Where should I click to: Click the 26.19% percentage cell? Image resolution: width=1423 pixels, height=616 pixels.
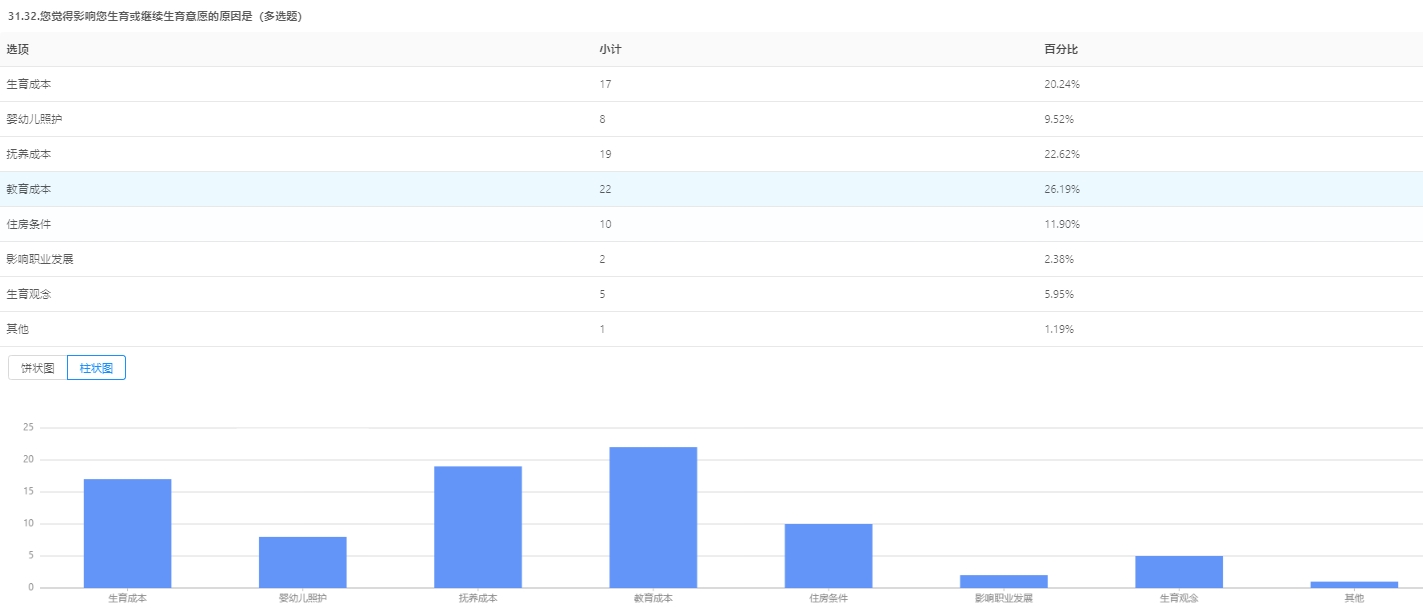pos(1061,189)
